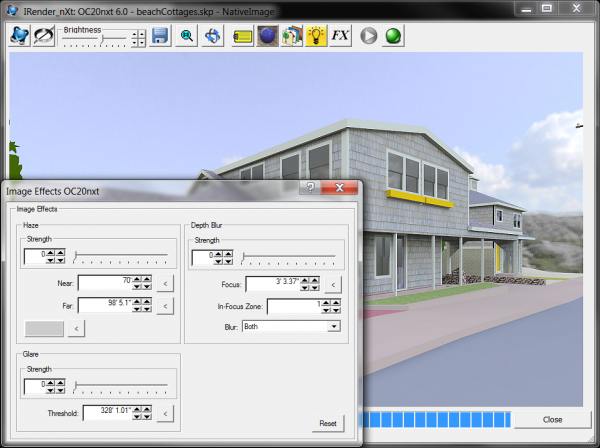600x448 pixels.
Task: Click the FX image effects icon
Action: click(x=341, y=36)
